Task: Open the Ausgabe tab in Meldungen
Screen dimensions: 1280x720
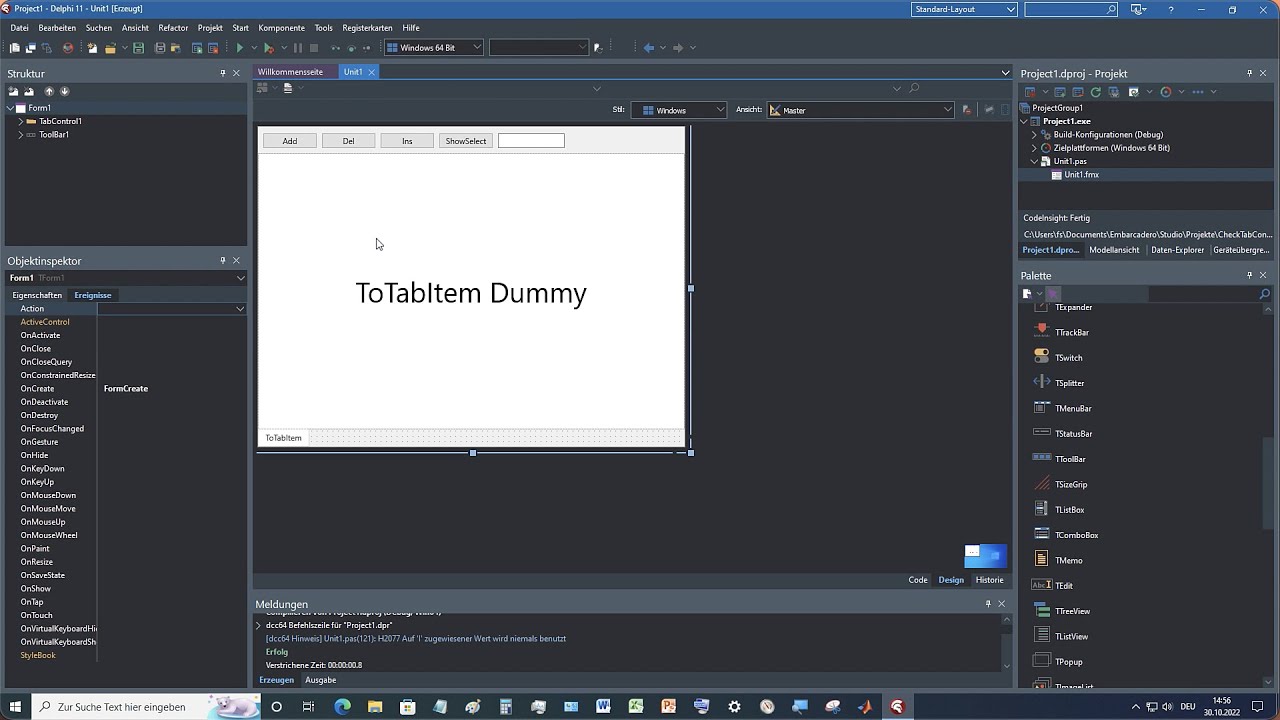Action: [x=320, y=680]
